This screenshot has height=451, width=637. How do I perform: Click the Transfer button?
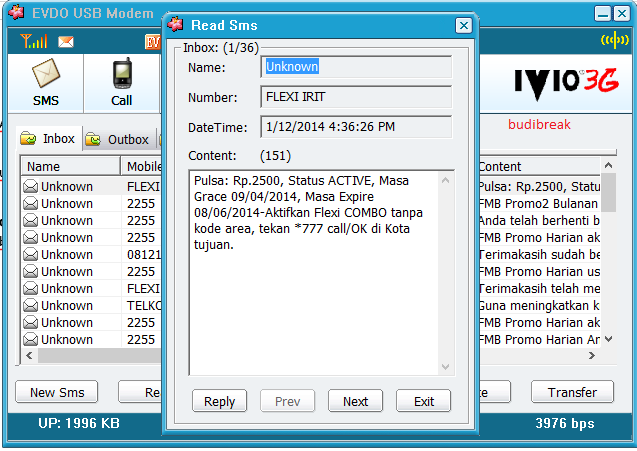[x=572, y=392]
